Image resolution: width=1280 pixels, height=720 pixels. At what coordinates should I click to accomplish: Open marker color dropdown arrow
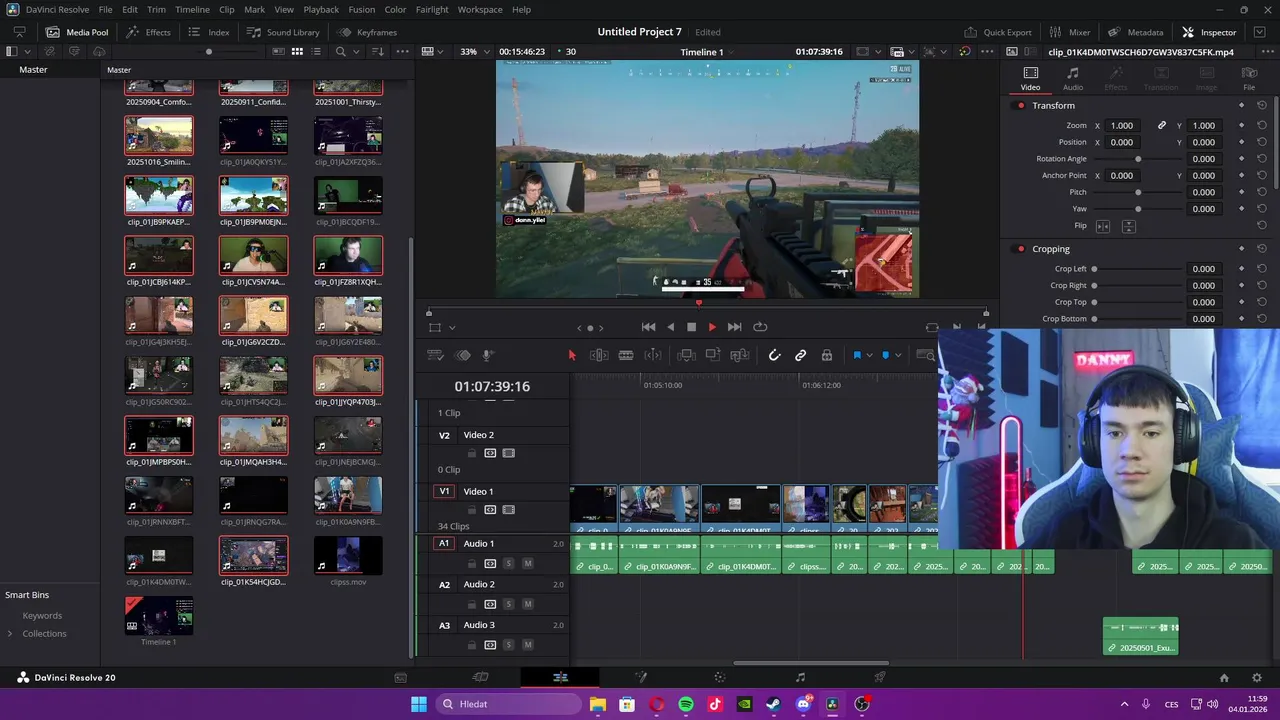point(897,355)
